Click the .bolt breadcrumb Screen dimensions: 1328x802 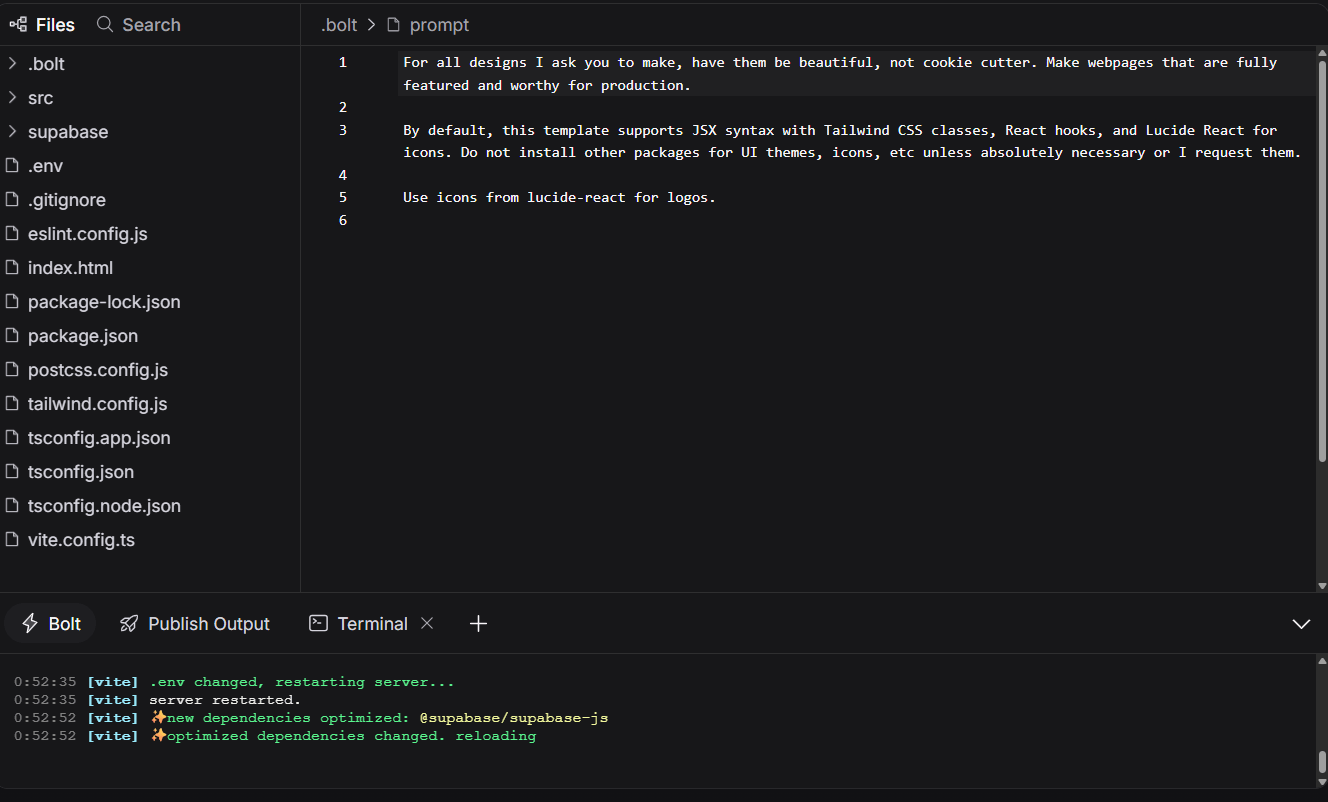tap(339, 25)
